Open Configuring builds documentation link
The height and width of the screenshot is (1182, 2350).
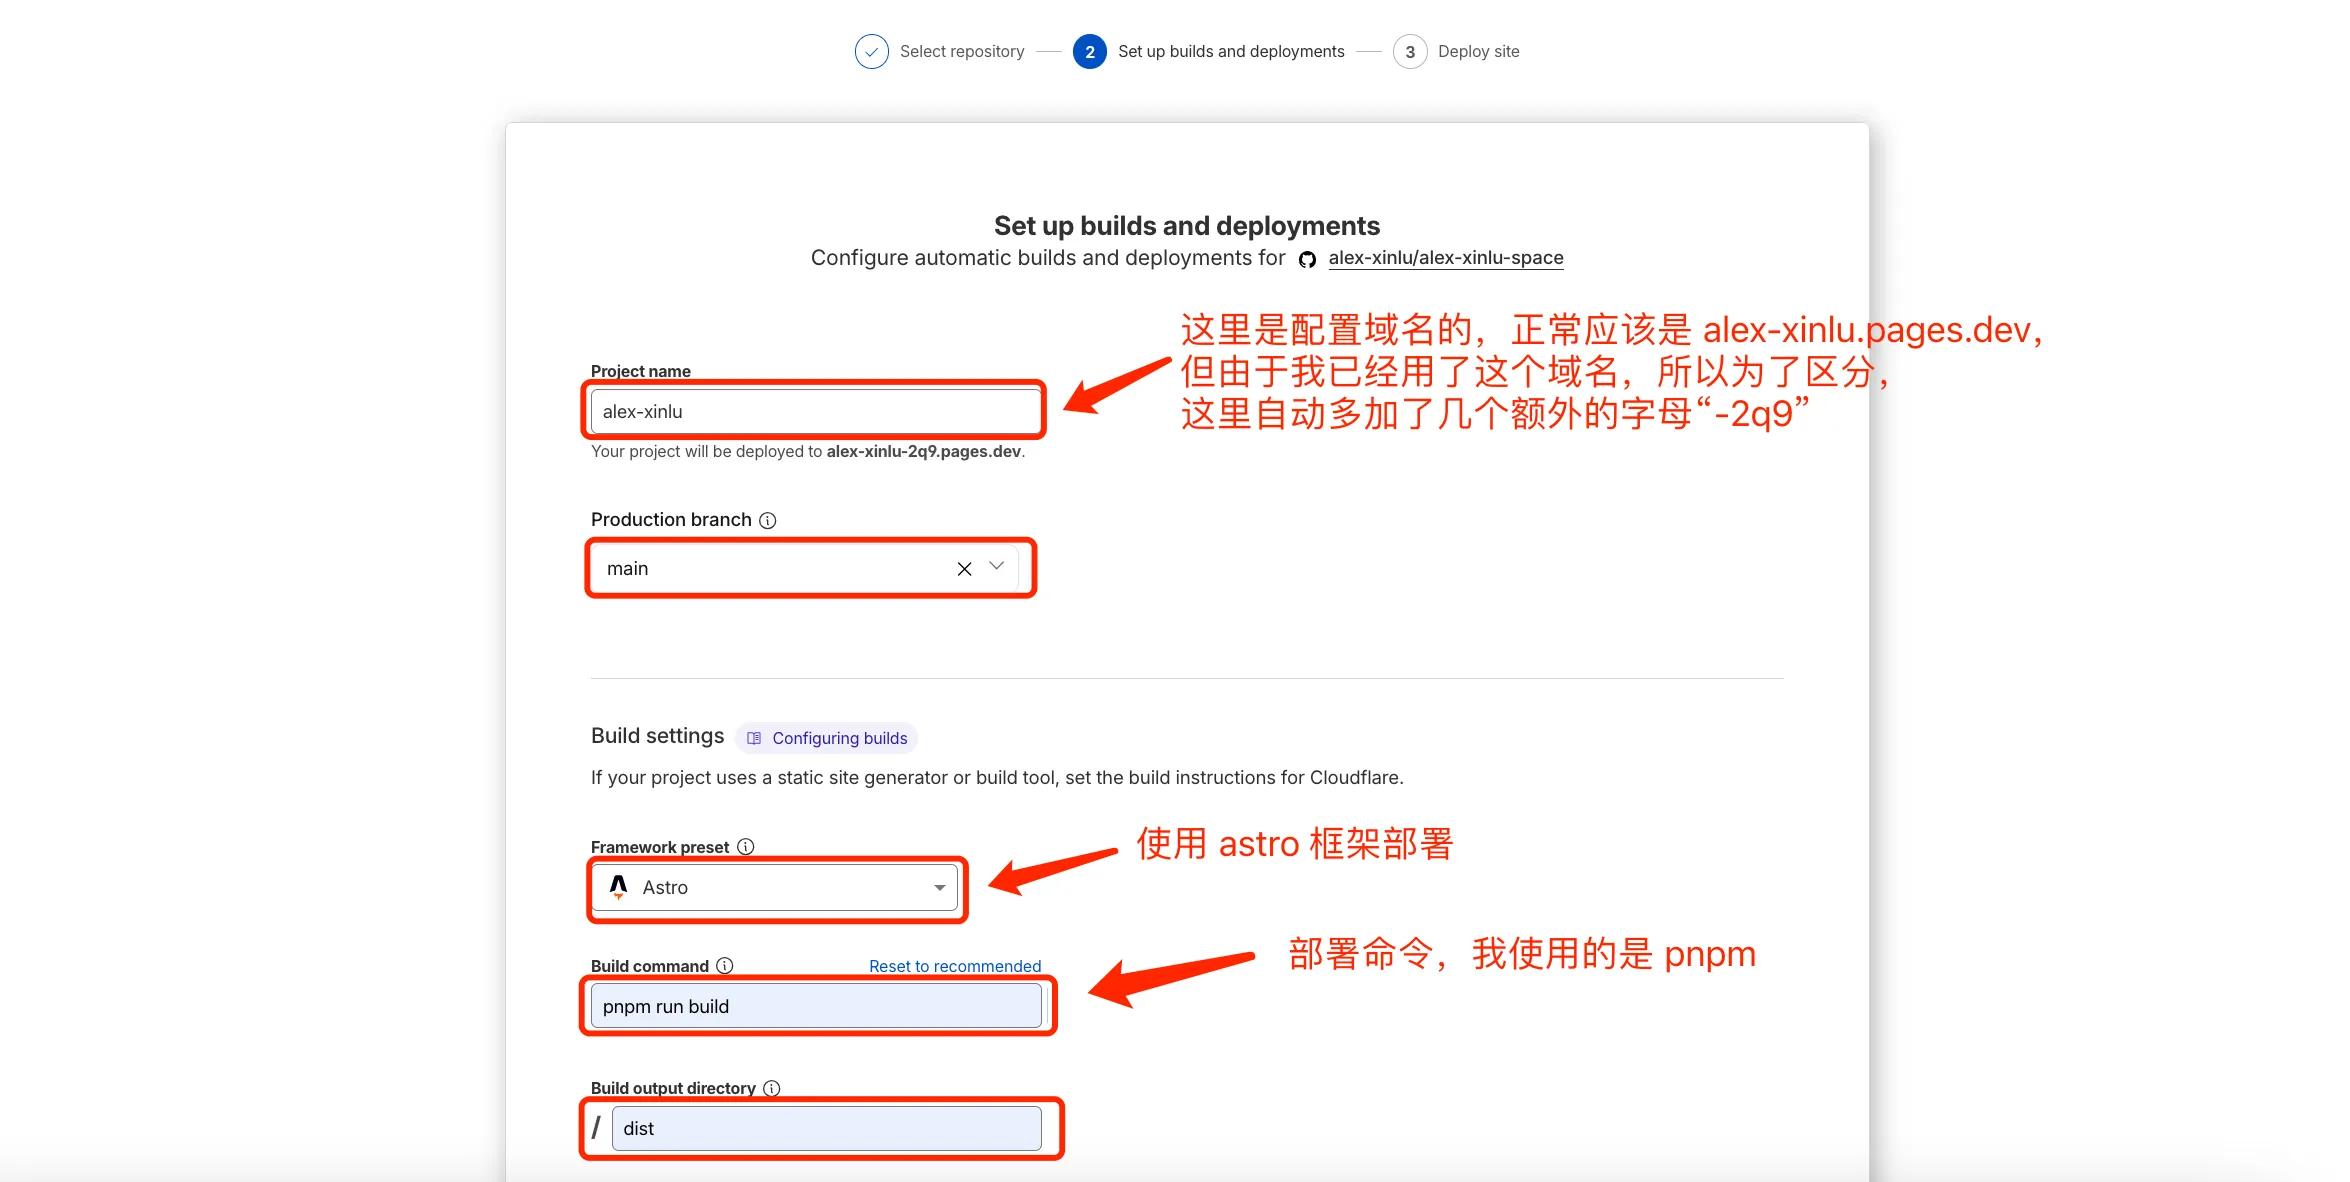coord(827,738)
